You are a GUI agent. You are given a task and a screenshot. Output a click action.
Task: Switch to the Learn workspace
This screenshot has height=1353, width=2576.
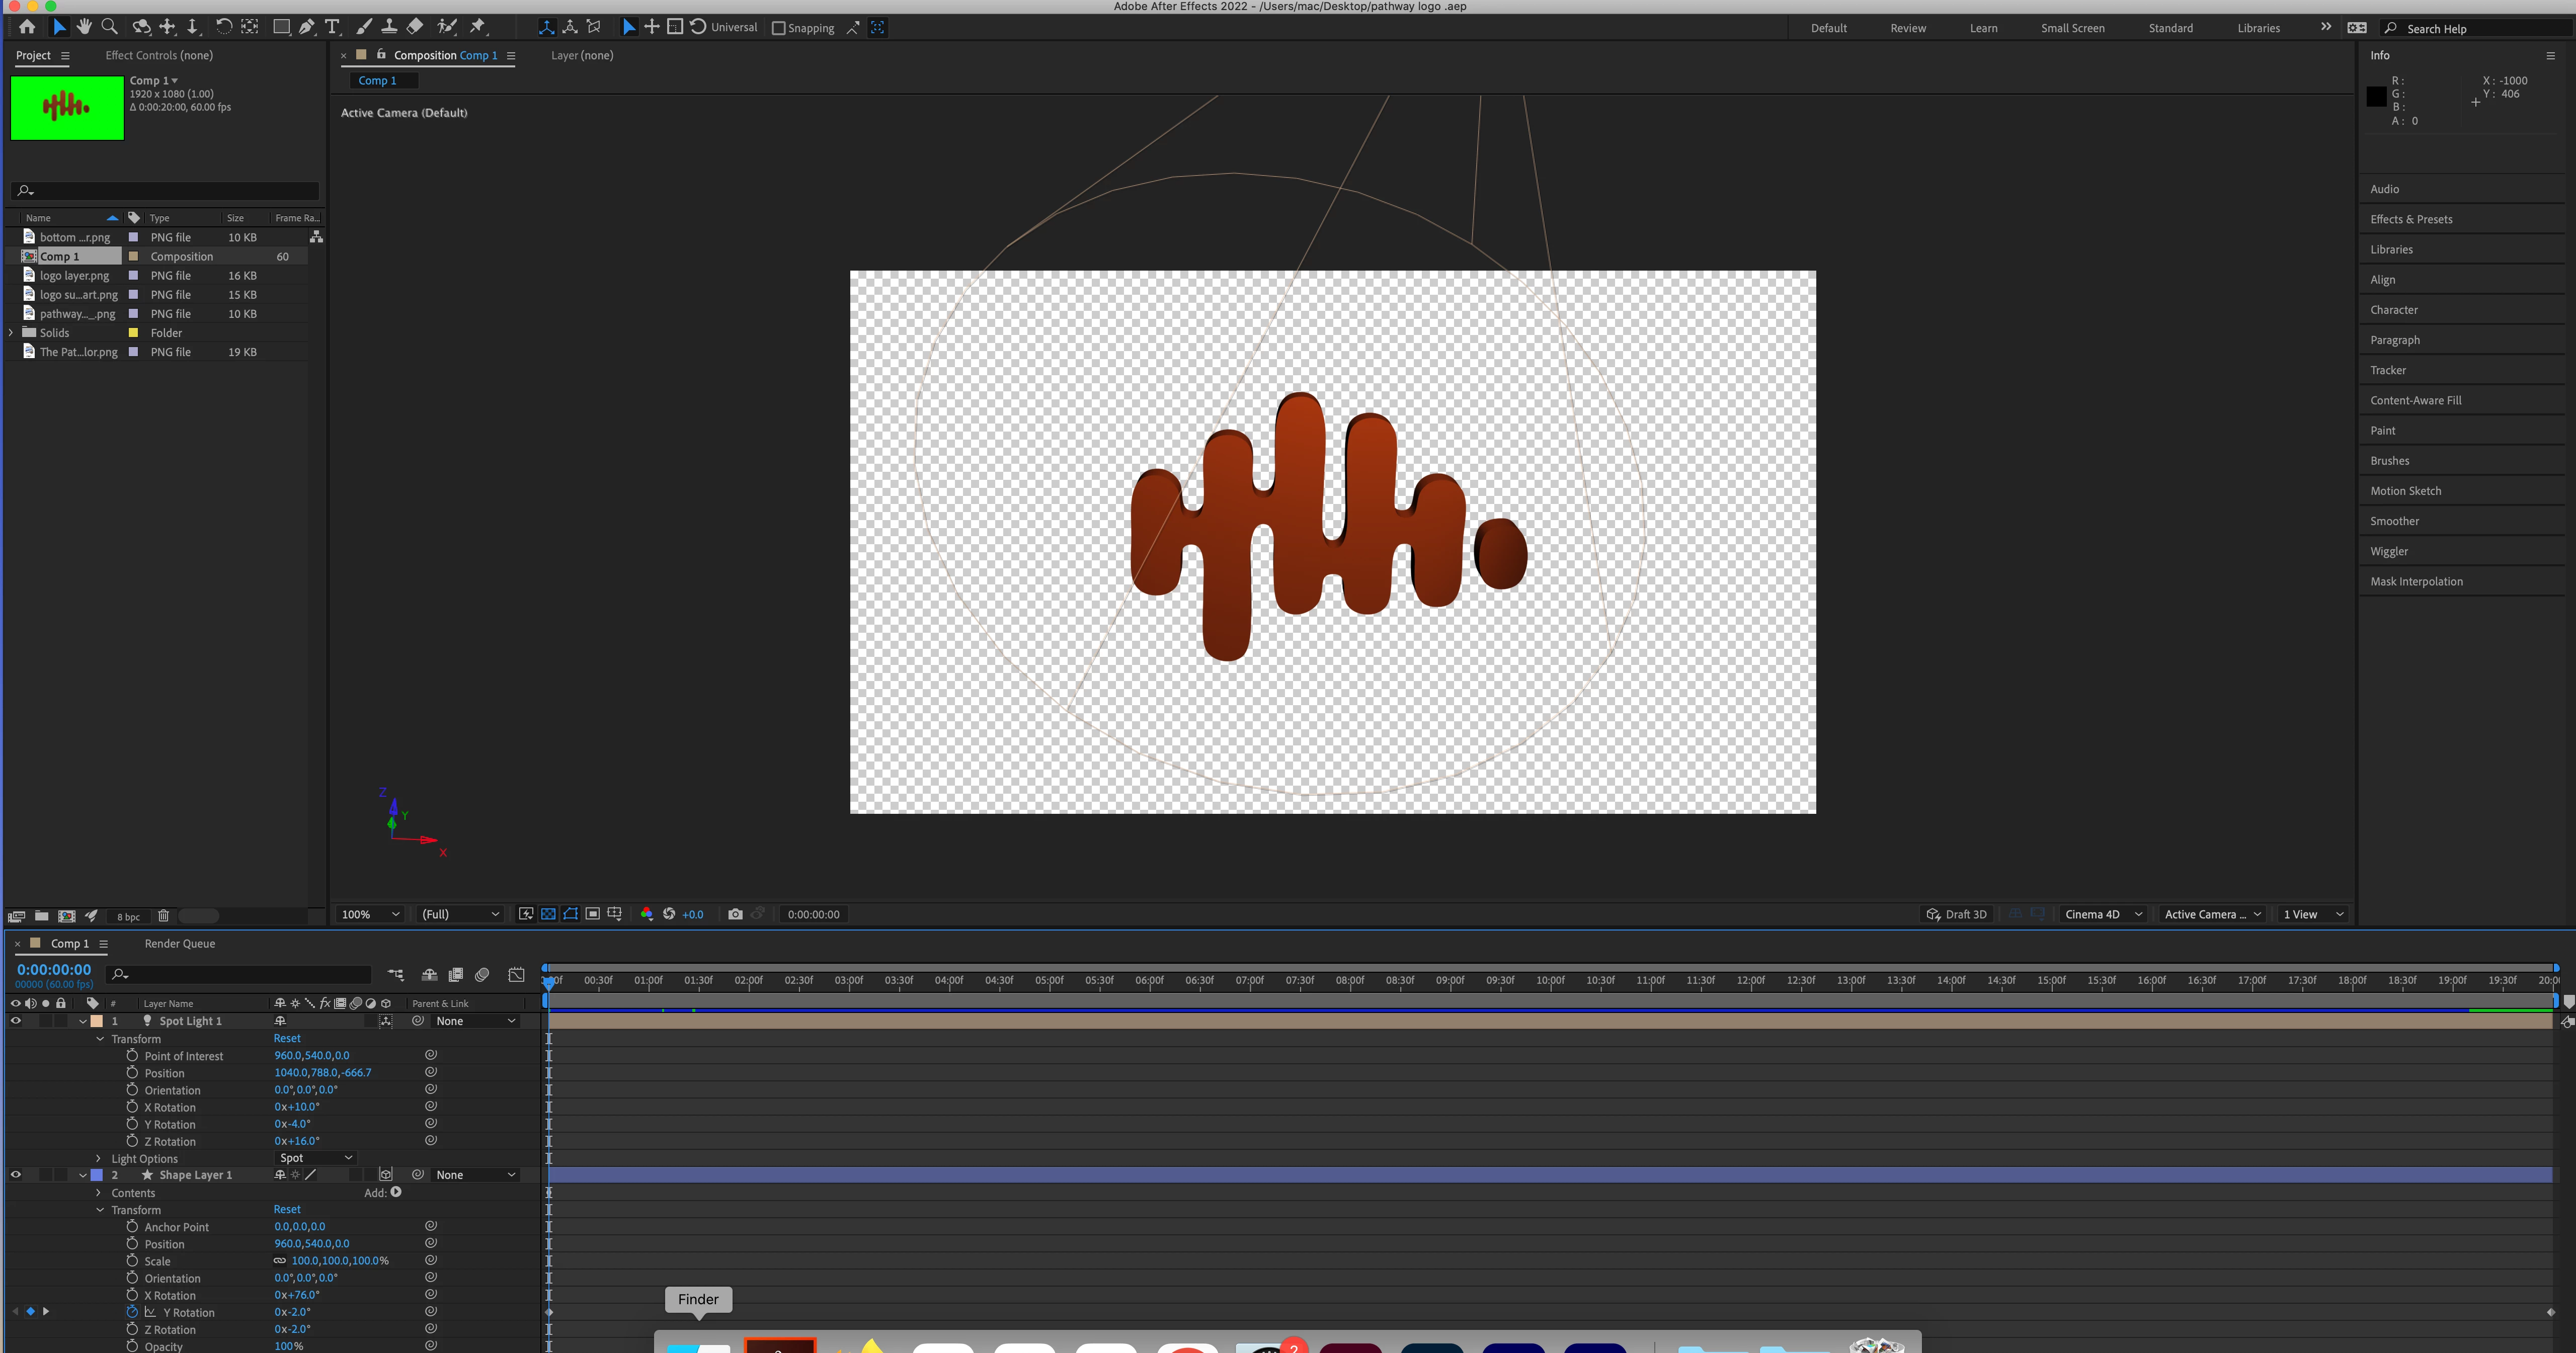coord(1983,28)
